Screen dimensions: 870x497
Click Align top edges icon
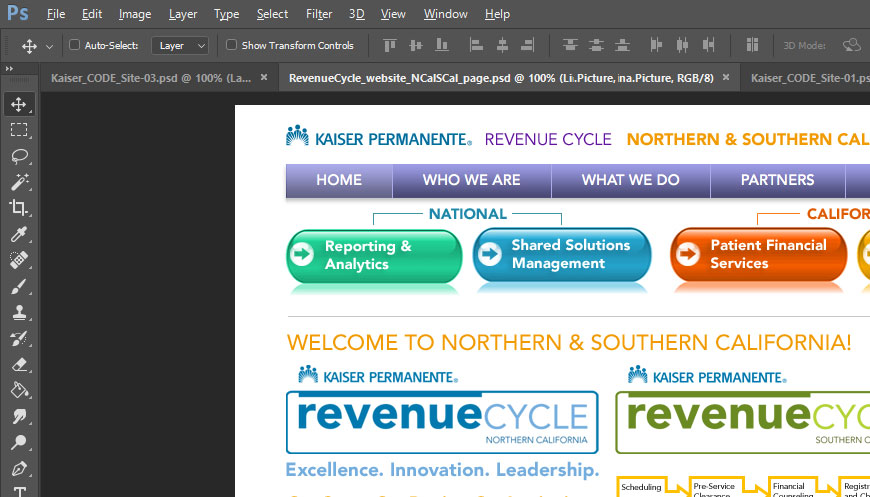[390, 45]
